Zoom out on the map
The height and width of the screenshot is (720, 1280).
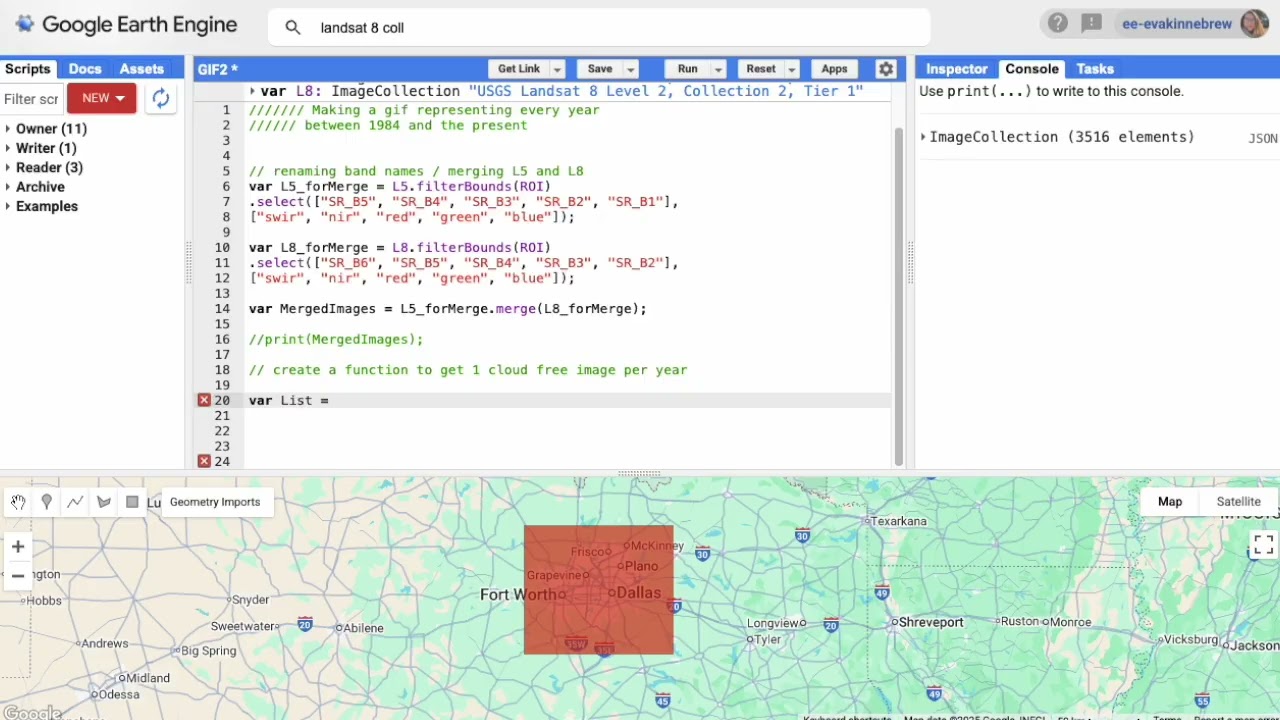18,576
